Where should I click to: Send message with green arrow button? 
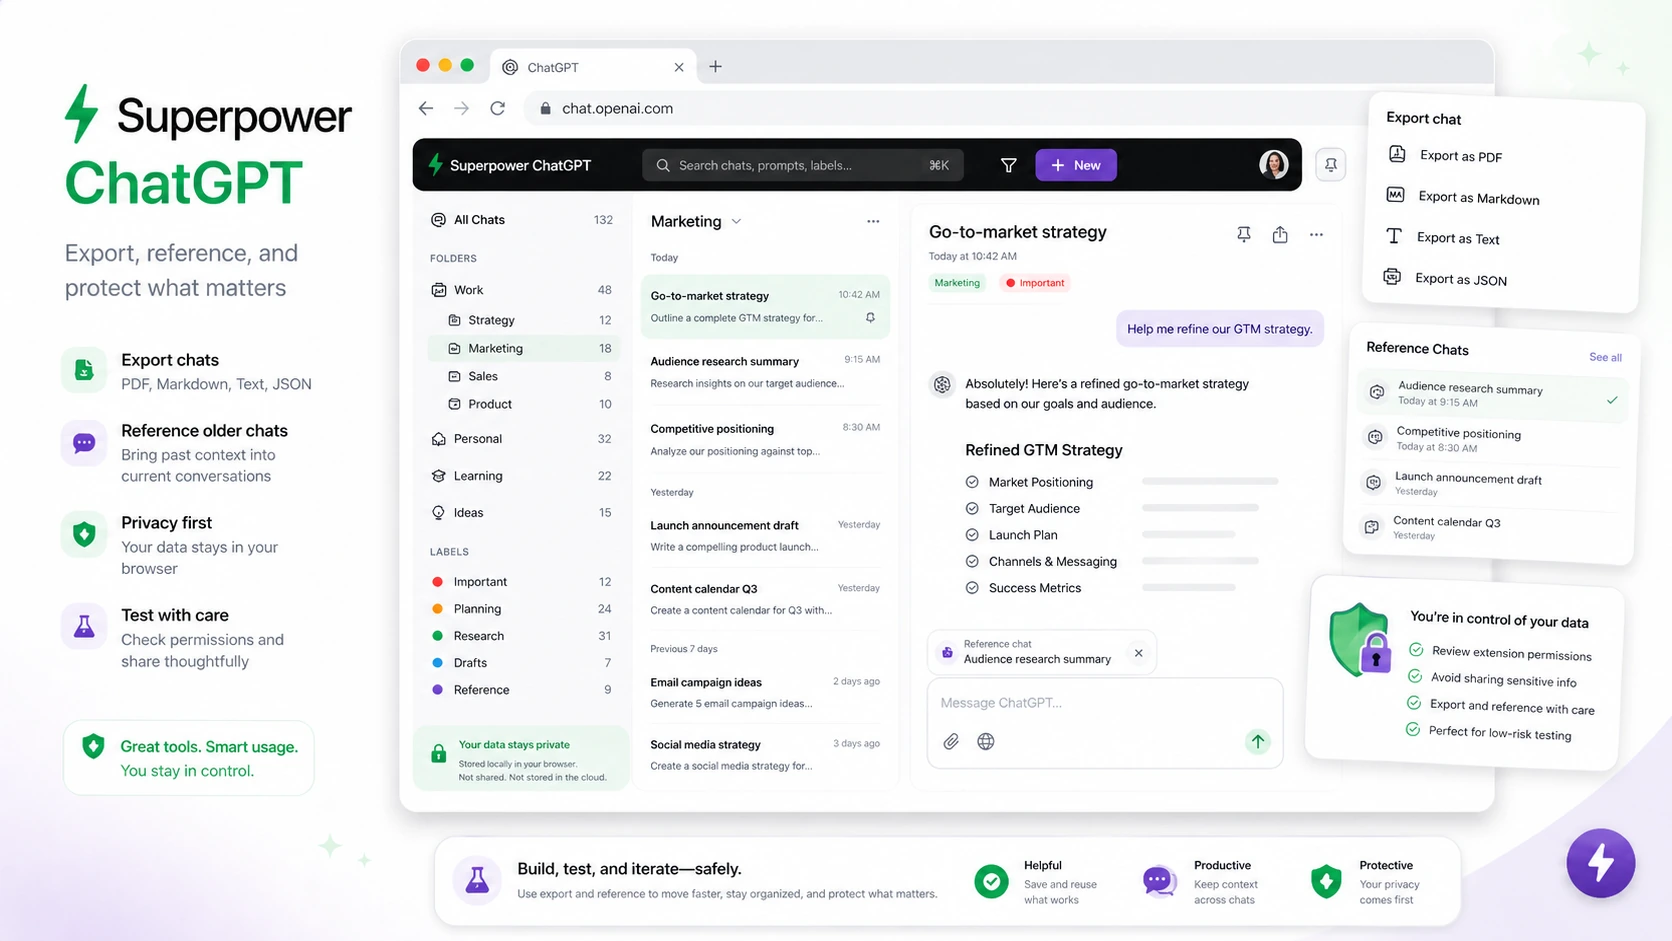(x=1257, y=741)
